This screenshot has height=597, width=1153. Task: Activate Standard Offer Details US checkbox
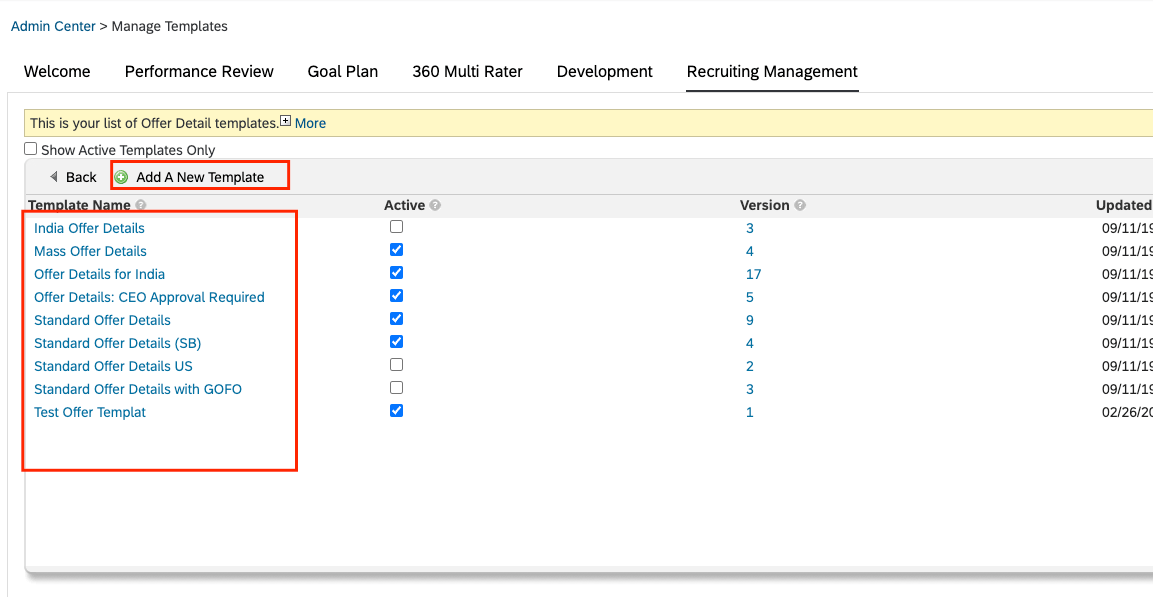pos(396,365)
